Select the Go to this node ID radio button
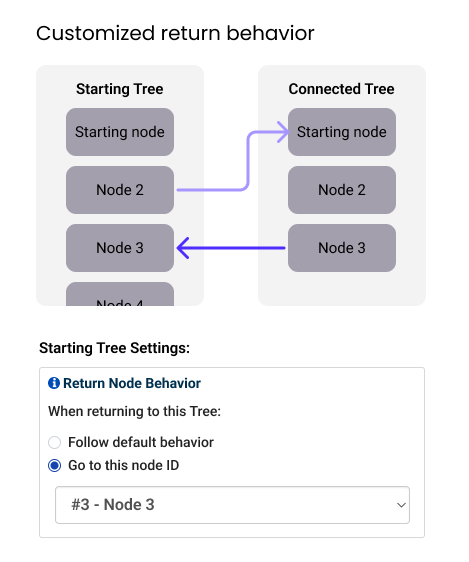469x562 pixels. [x=54, y=466]
